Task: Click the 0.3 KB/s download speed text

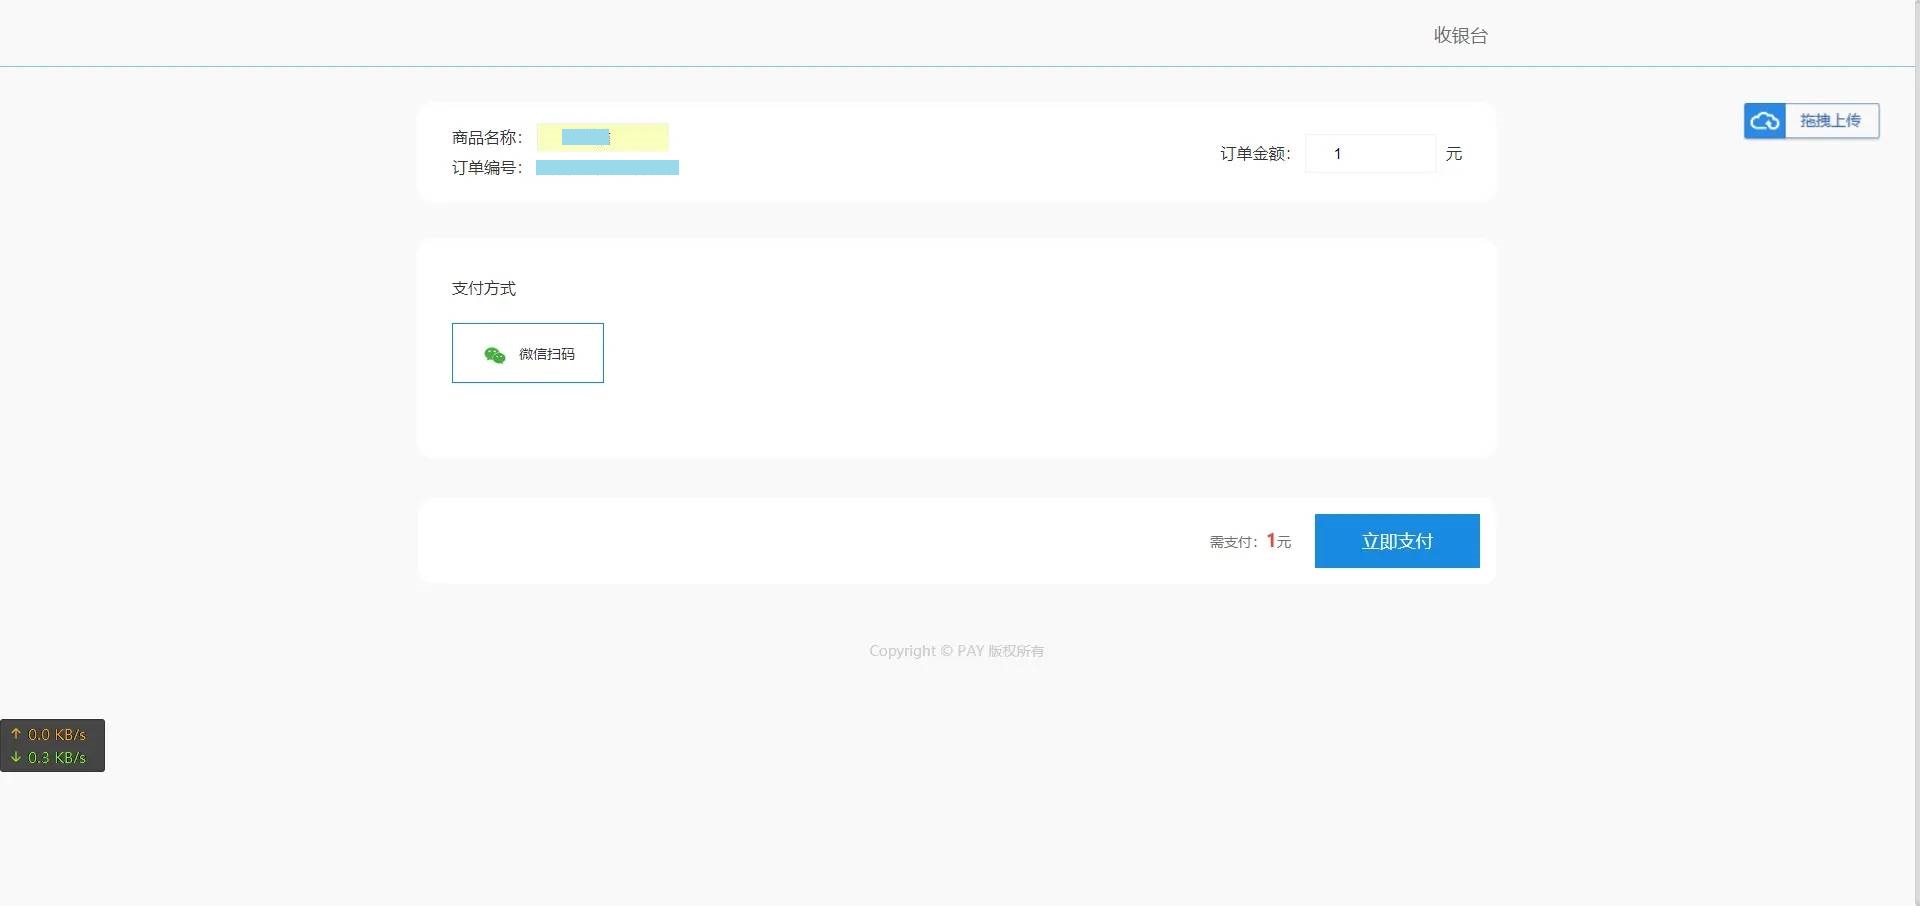Action: tap(57, 758)
